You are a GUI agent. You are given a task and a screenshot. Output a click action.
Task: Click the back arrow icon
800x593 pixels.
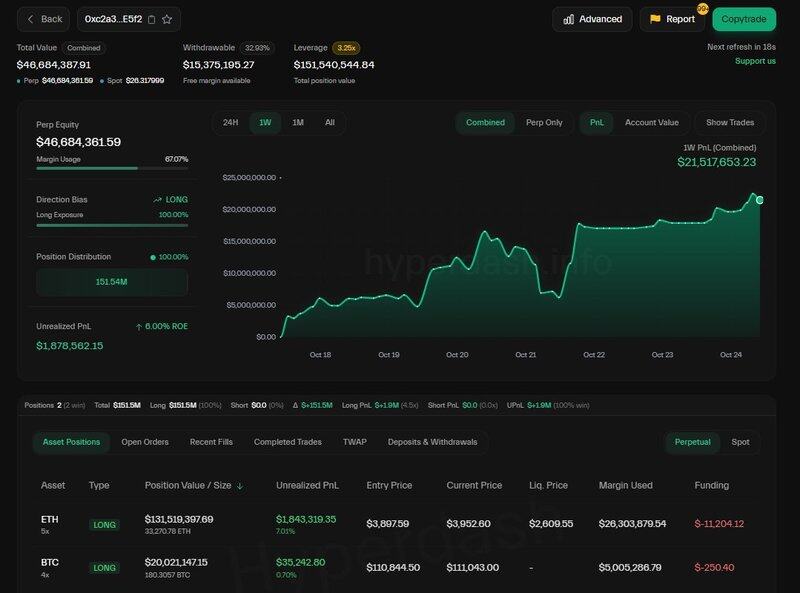pyautogui.click(x=32, y=19)
